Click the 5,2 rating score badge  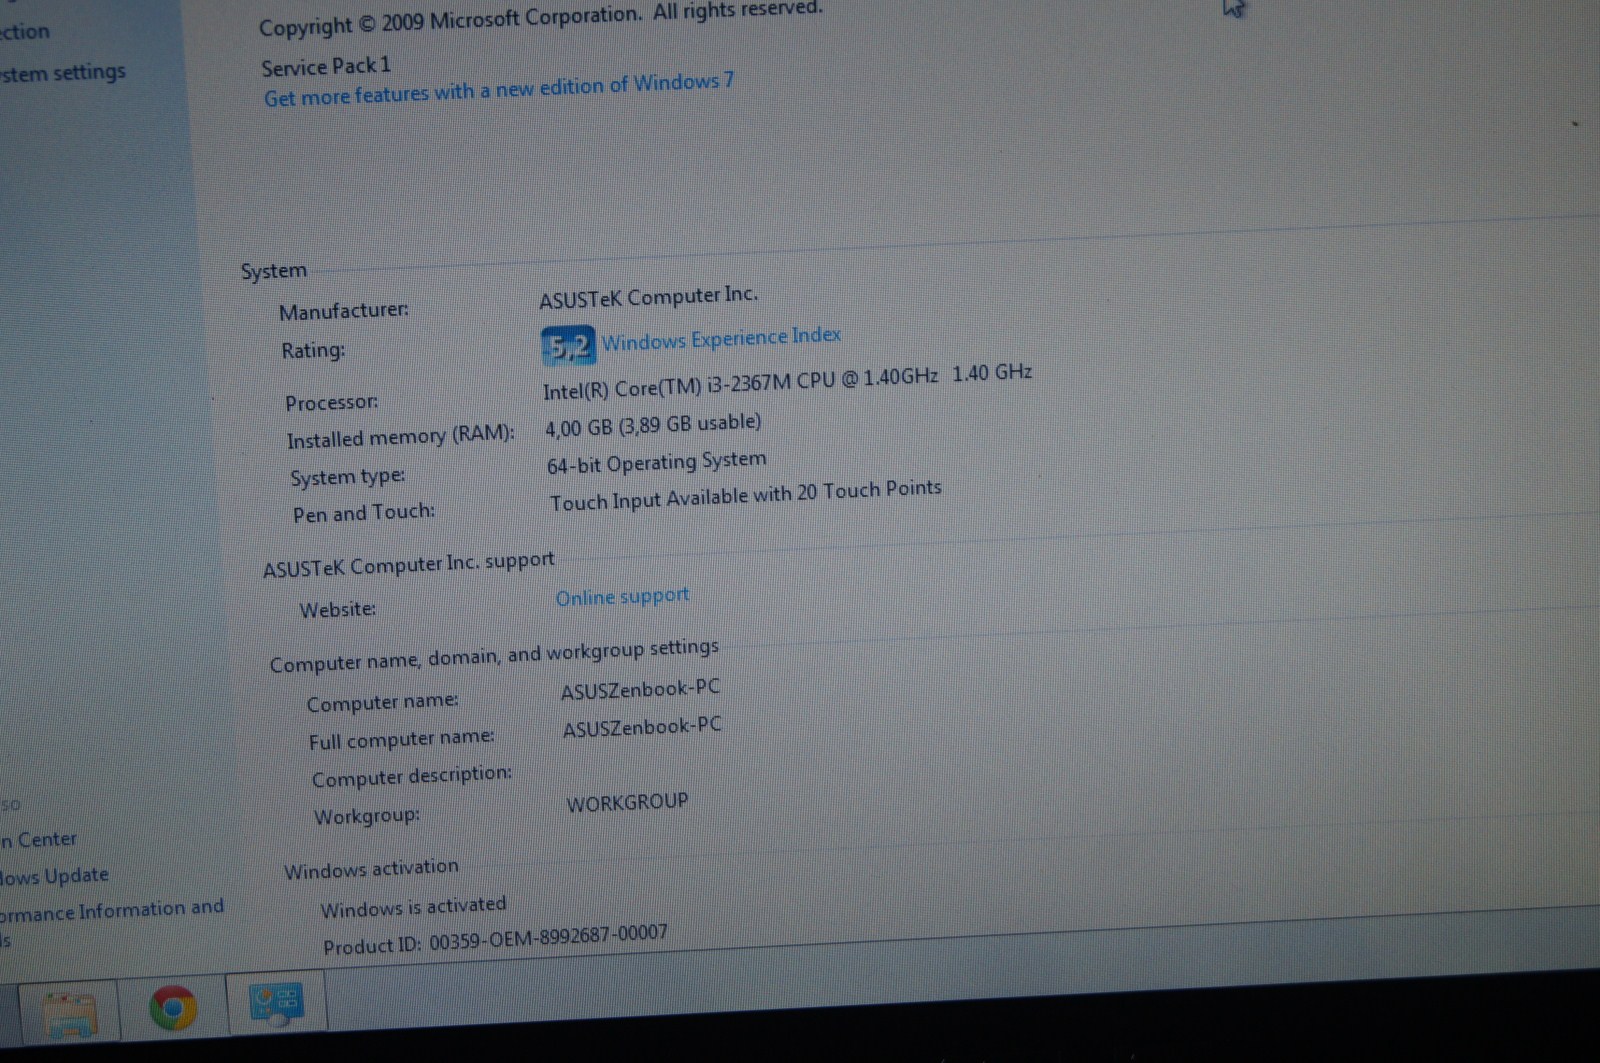(568, 346)
